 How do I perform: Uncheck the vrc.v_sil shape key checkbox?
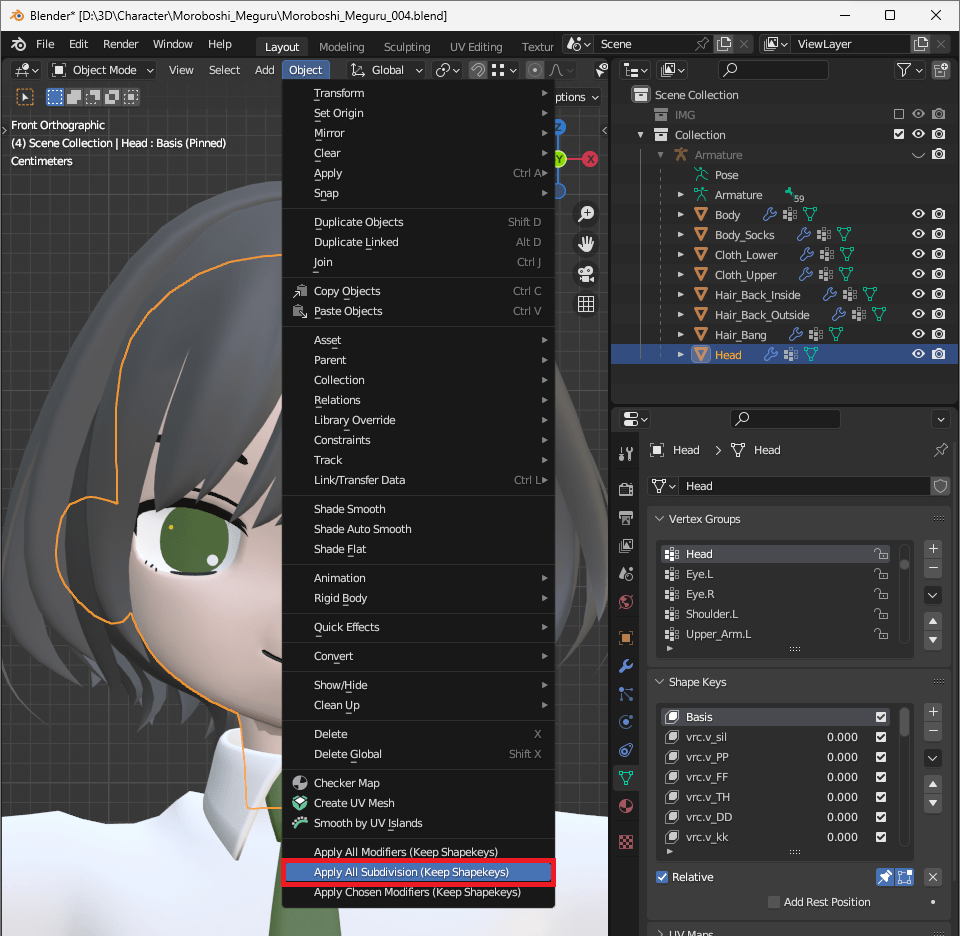[880, 737]
